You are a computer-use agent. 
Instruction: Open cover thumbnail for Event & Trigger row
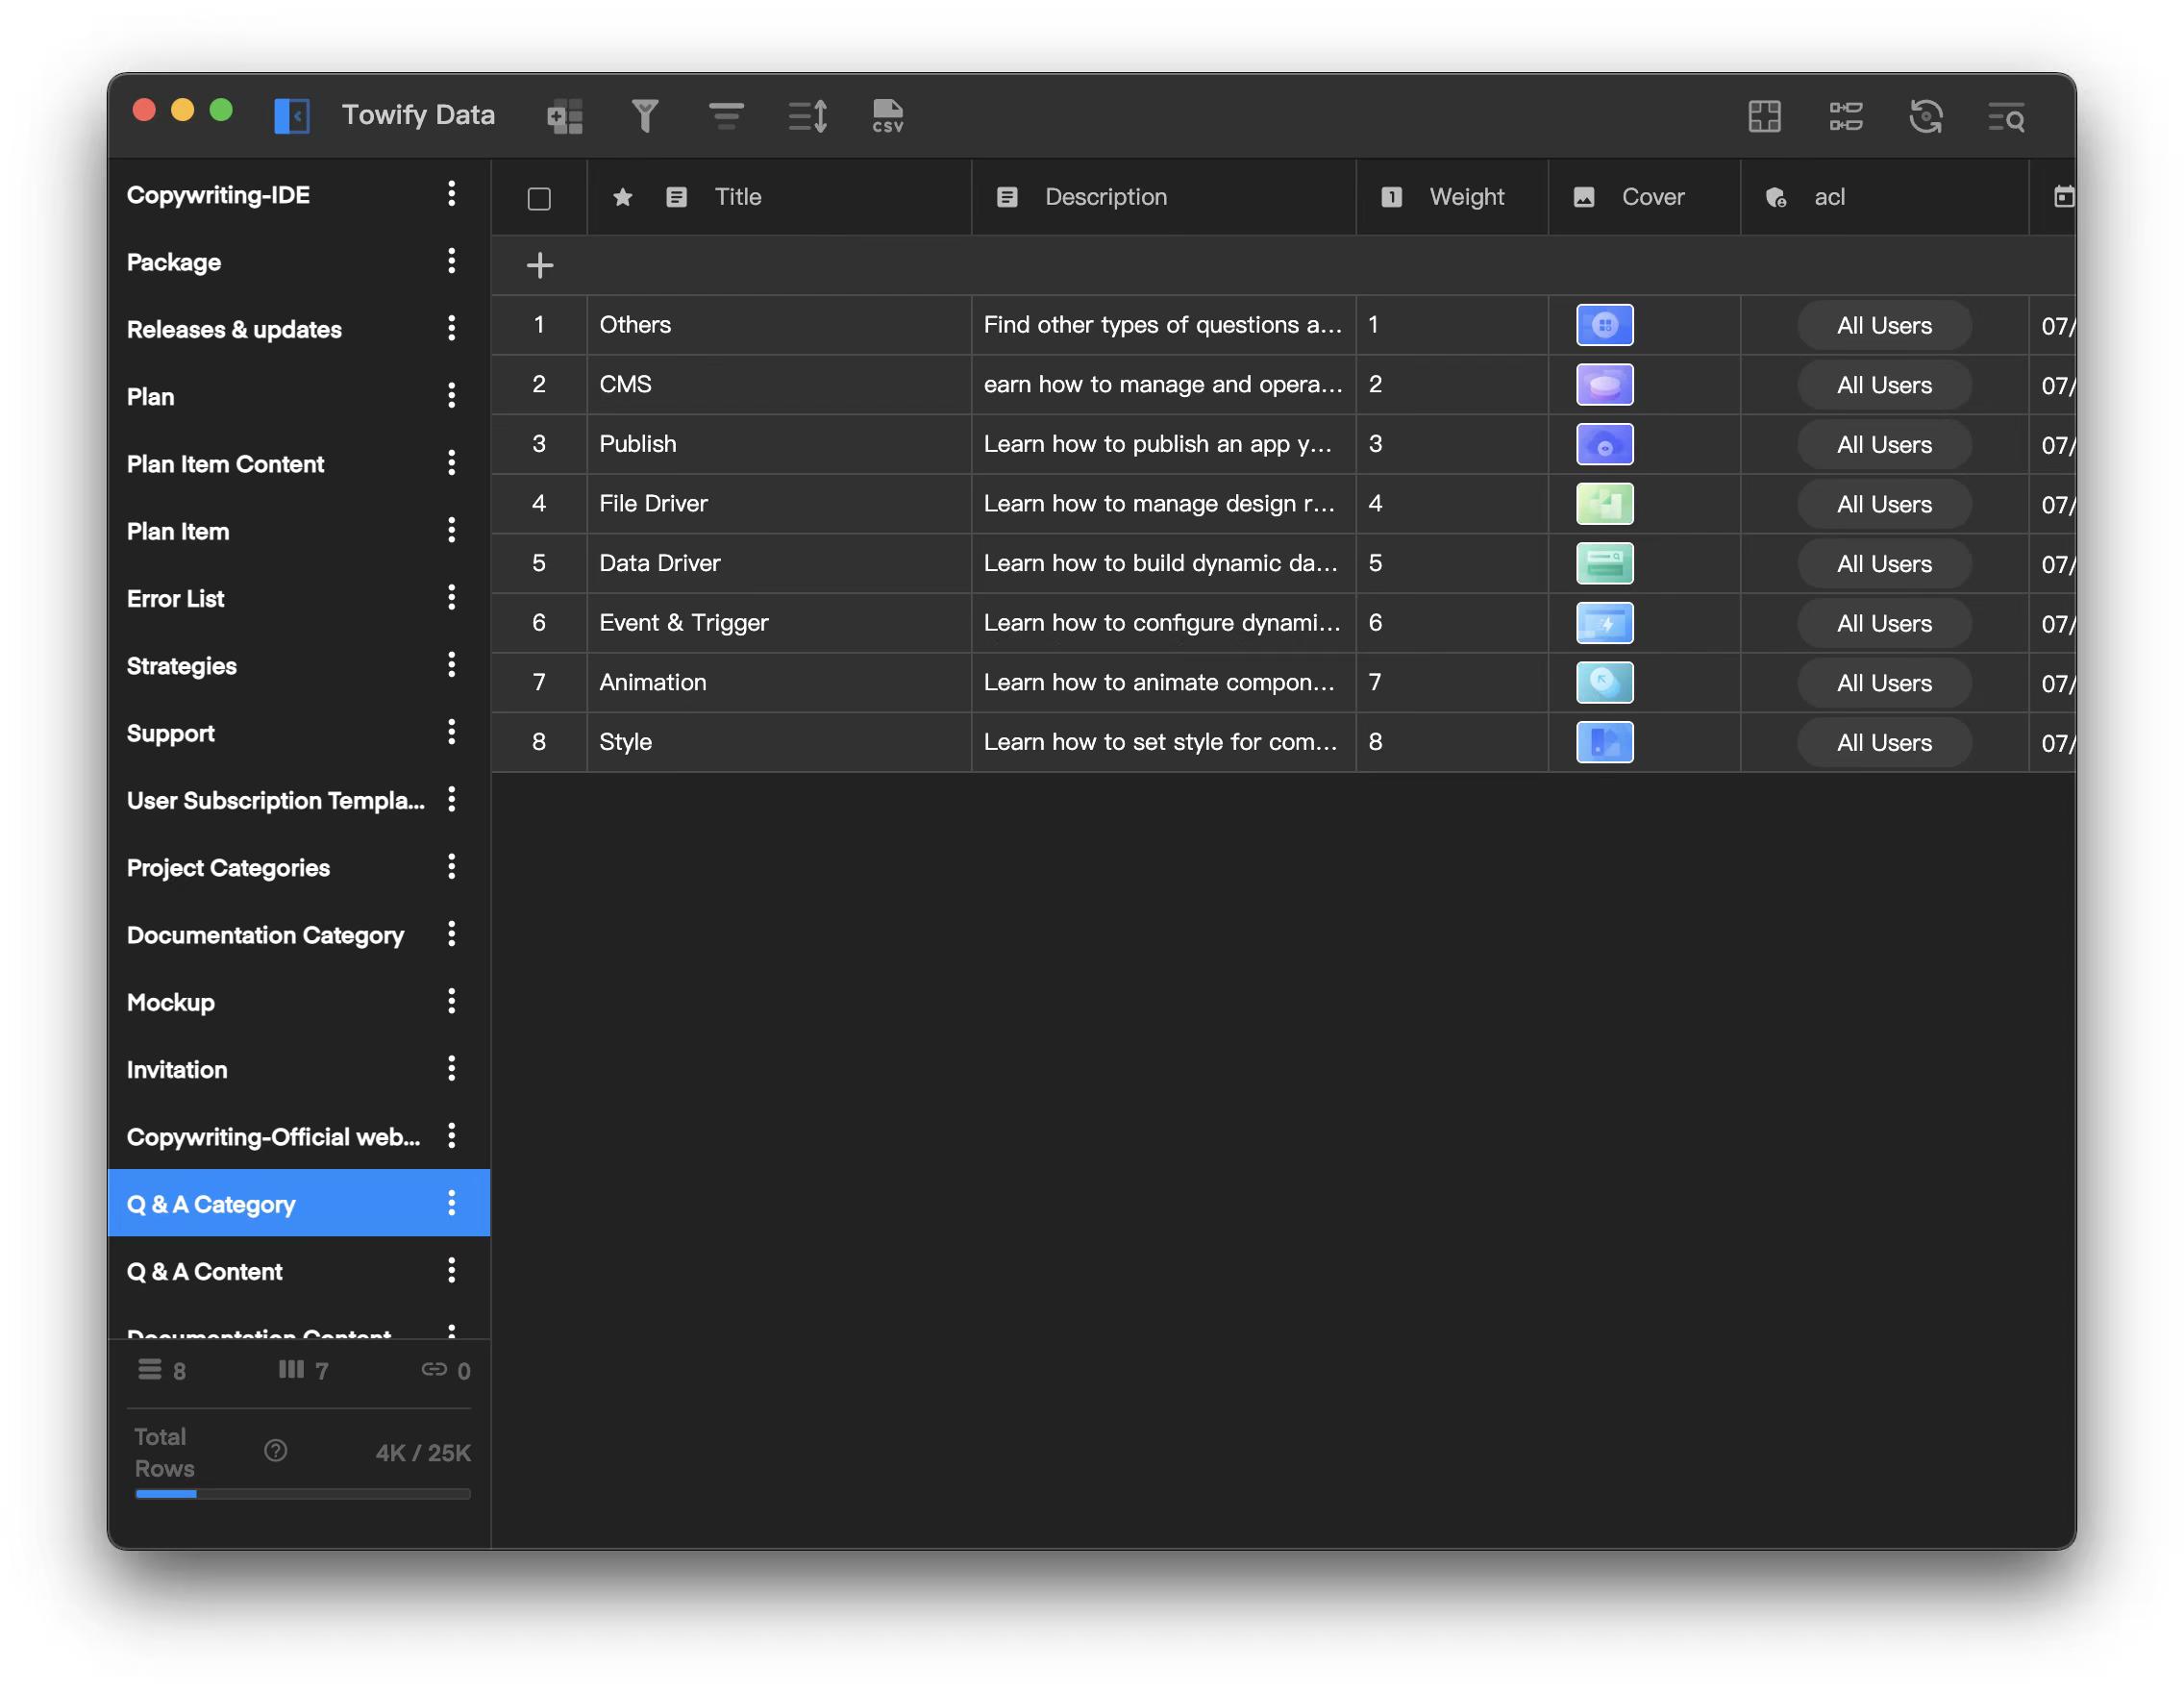[x=1605, y=623]
